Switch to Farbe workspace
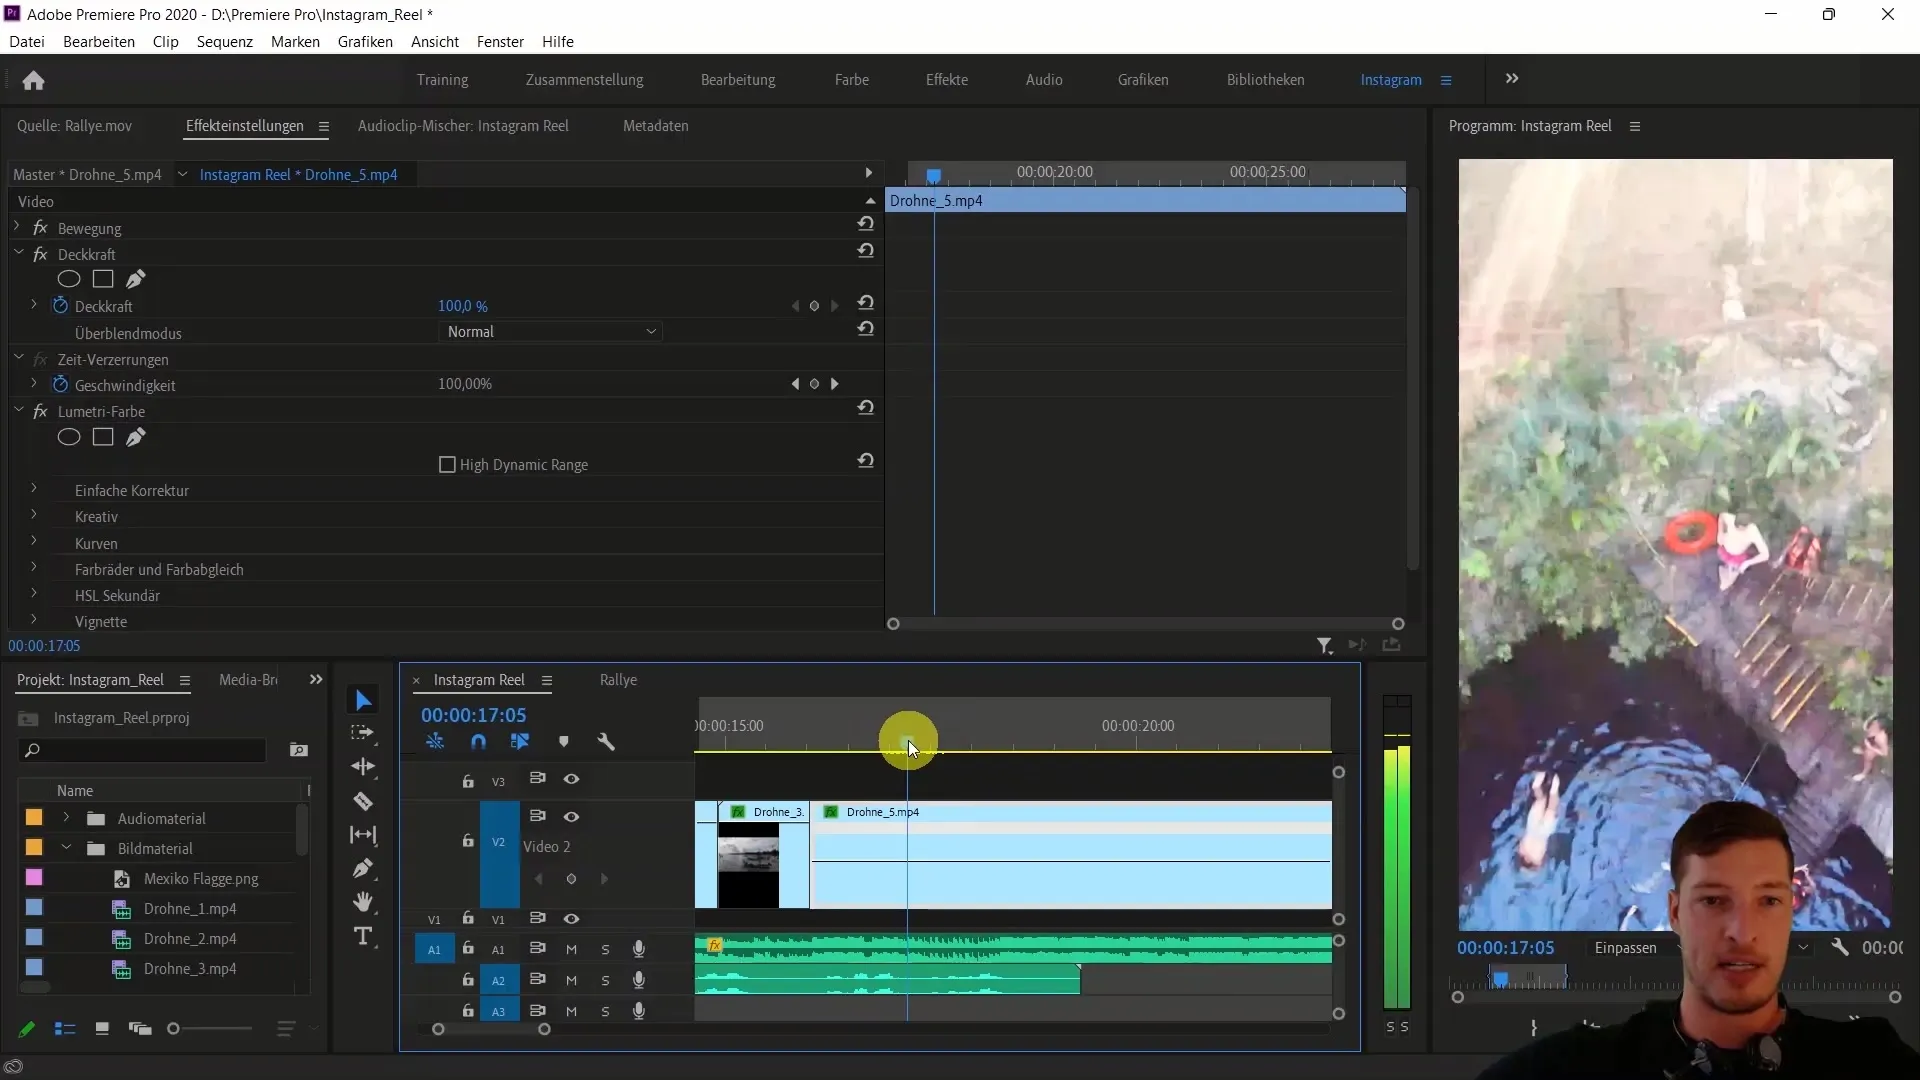This screenshot has height=1080, width=1920. [852, 80]
